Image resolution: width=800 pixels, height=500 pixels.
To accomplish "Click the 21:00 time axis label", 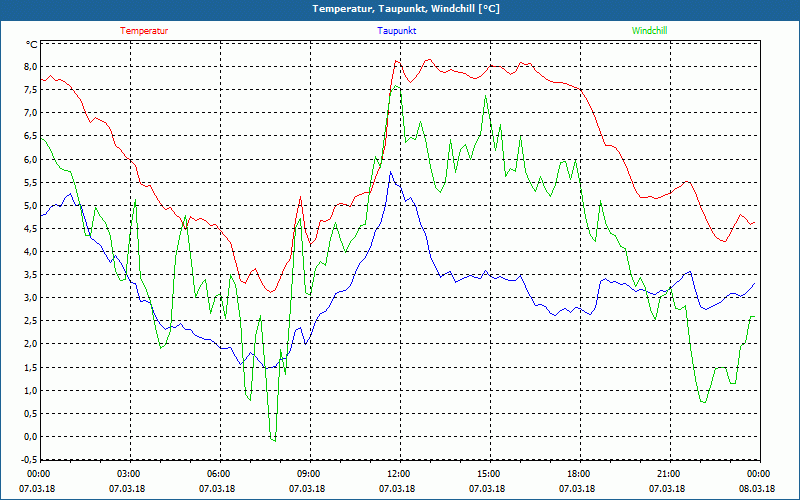I will pyautogui.click(x=668, y=474).
